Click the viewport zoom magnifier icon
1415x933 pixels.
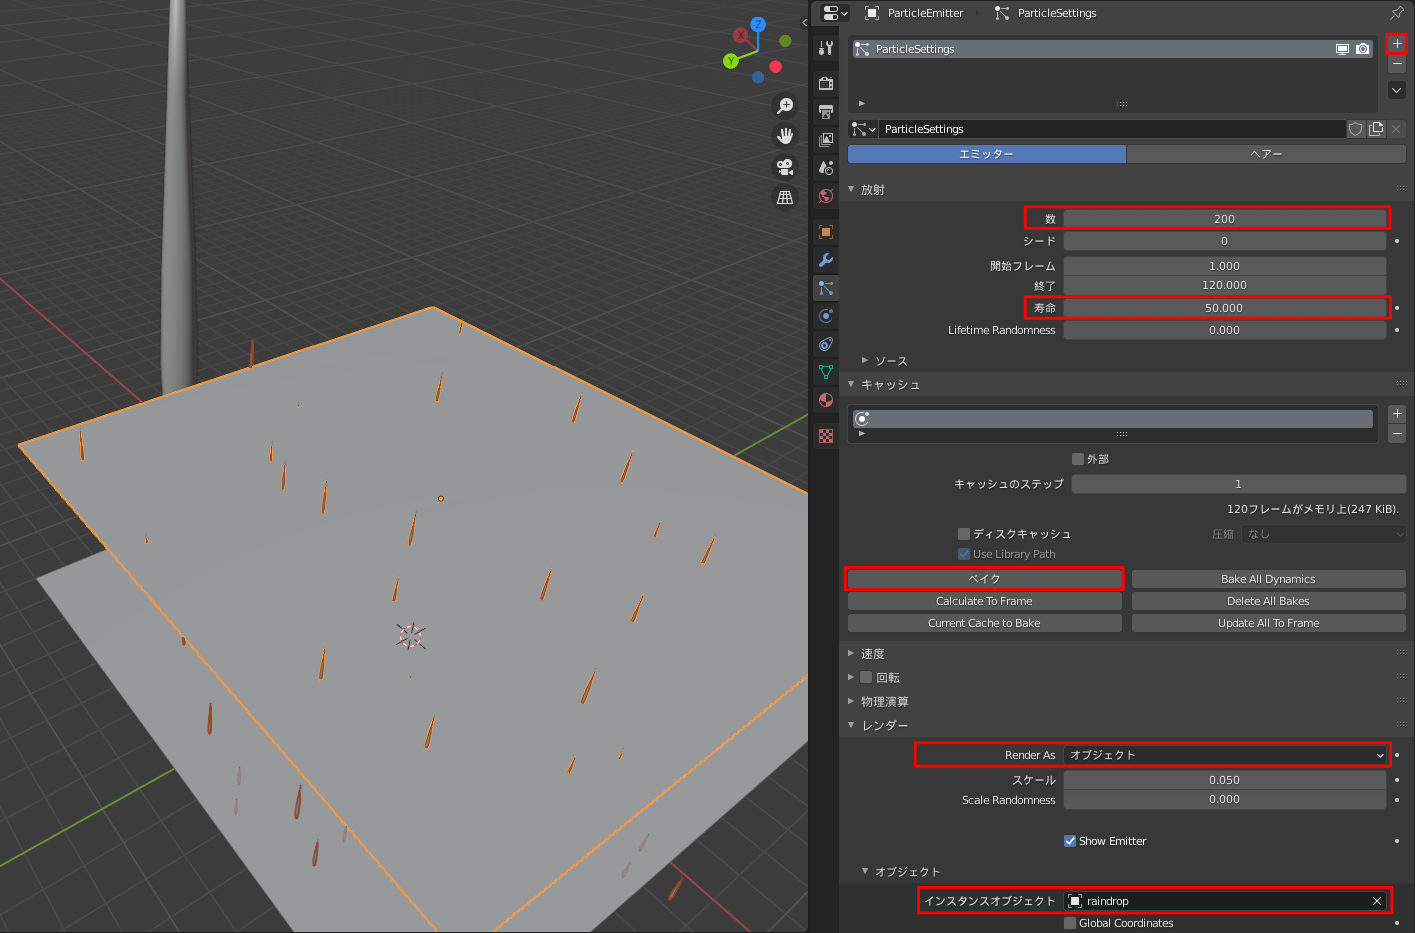tap(786, 106)
